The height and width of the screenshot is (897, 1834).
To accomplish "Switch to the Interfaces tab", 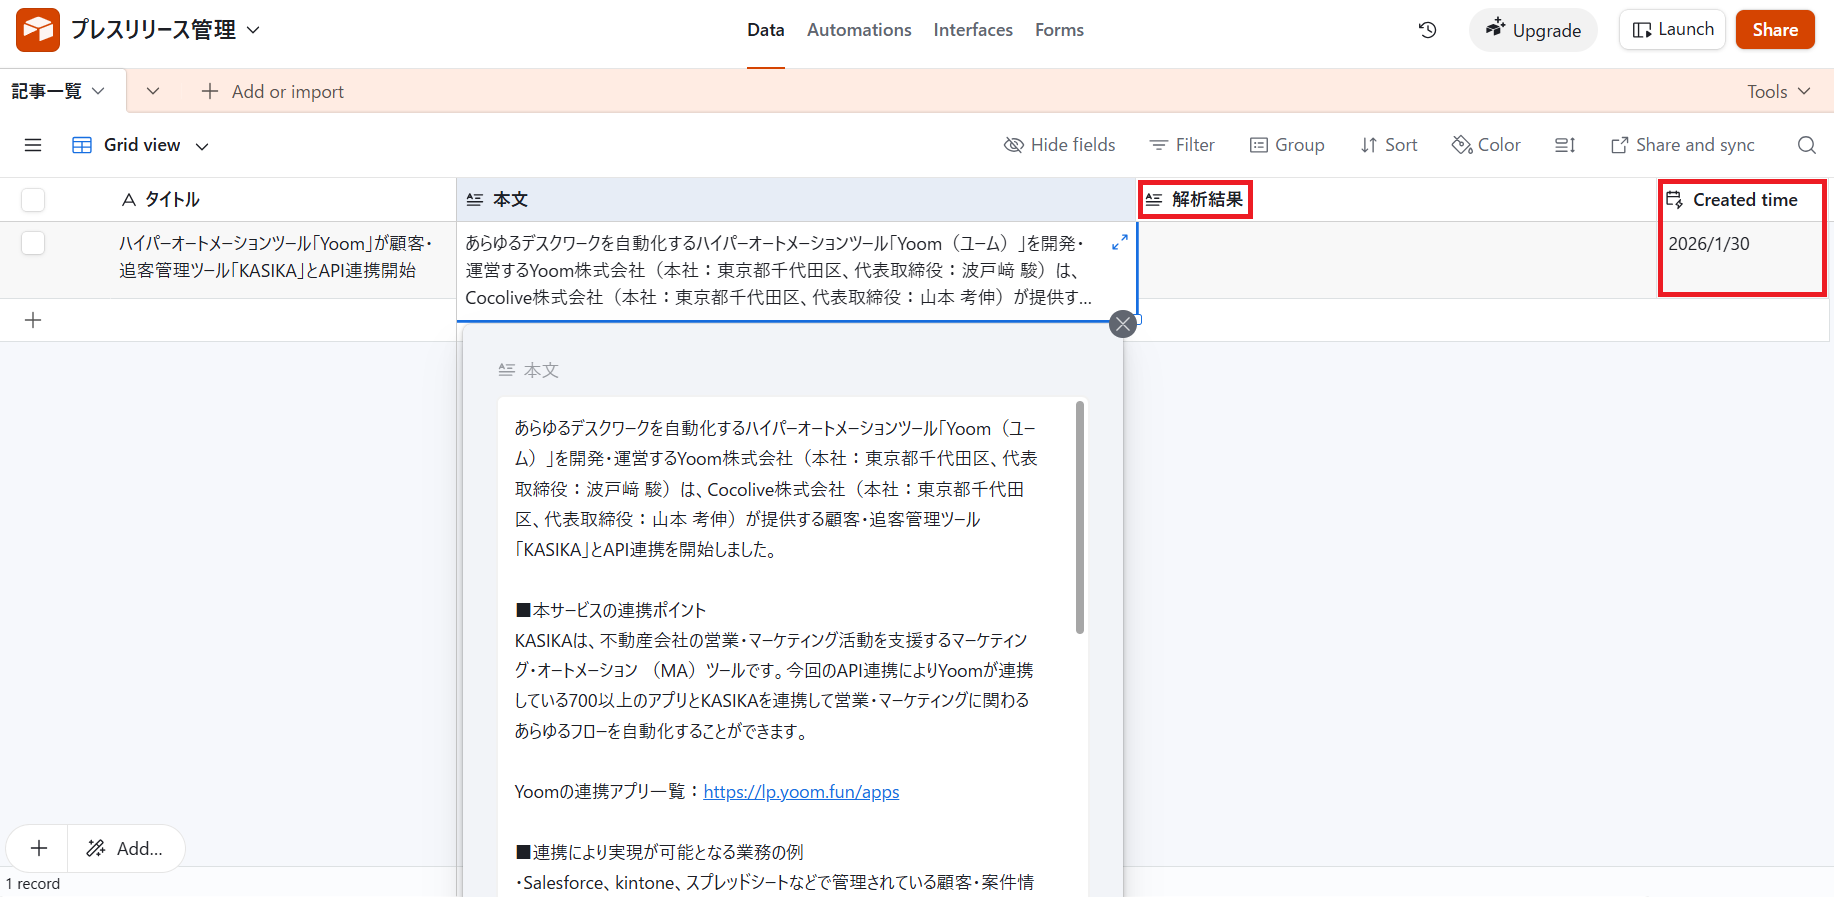I will click(973, 30).
